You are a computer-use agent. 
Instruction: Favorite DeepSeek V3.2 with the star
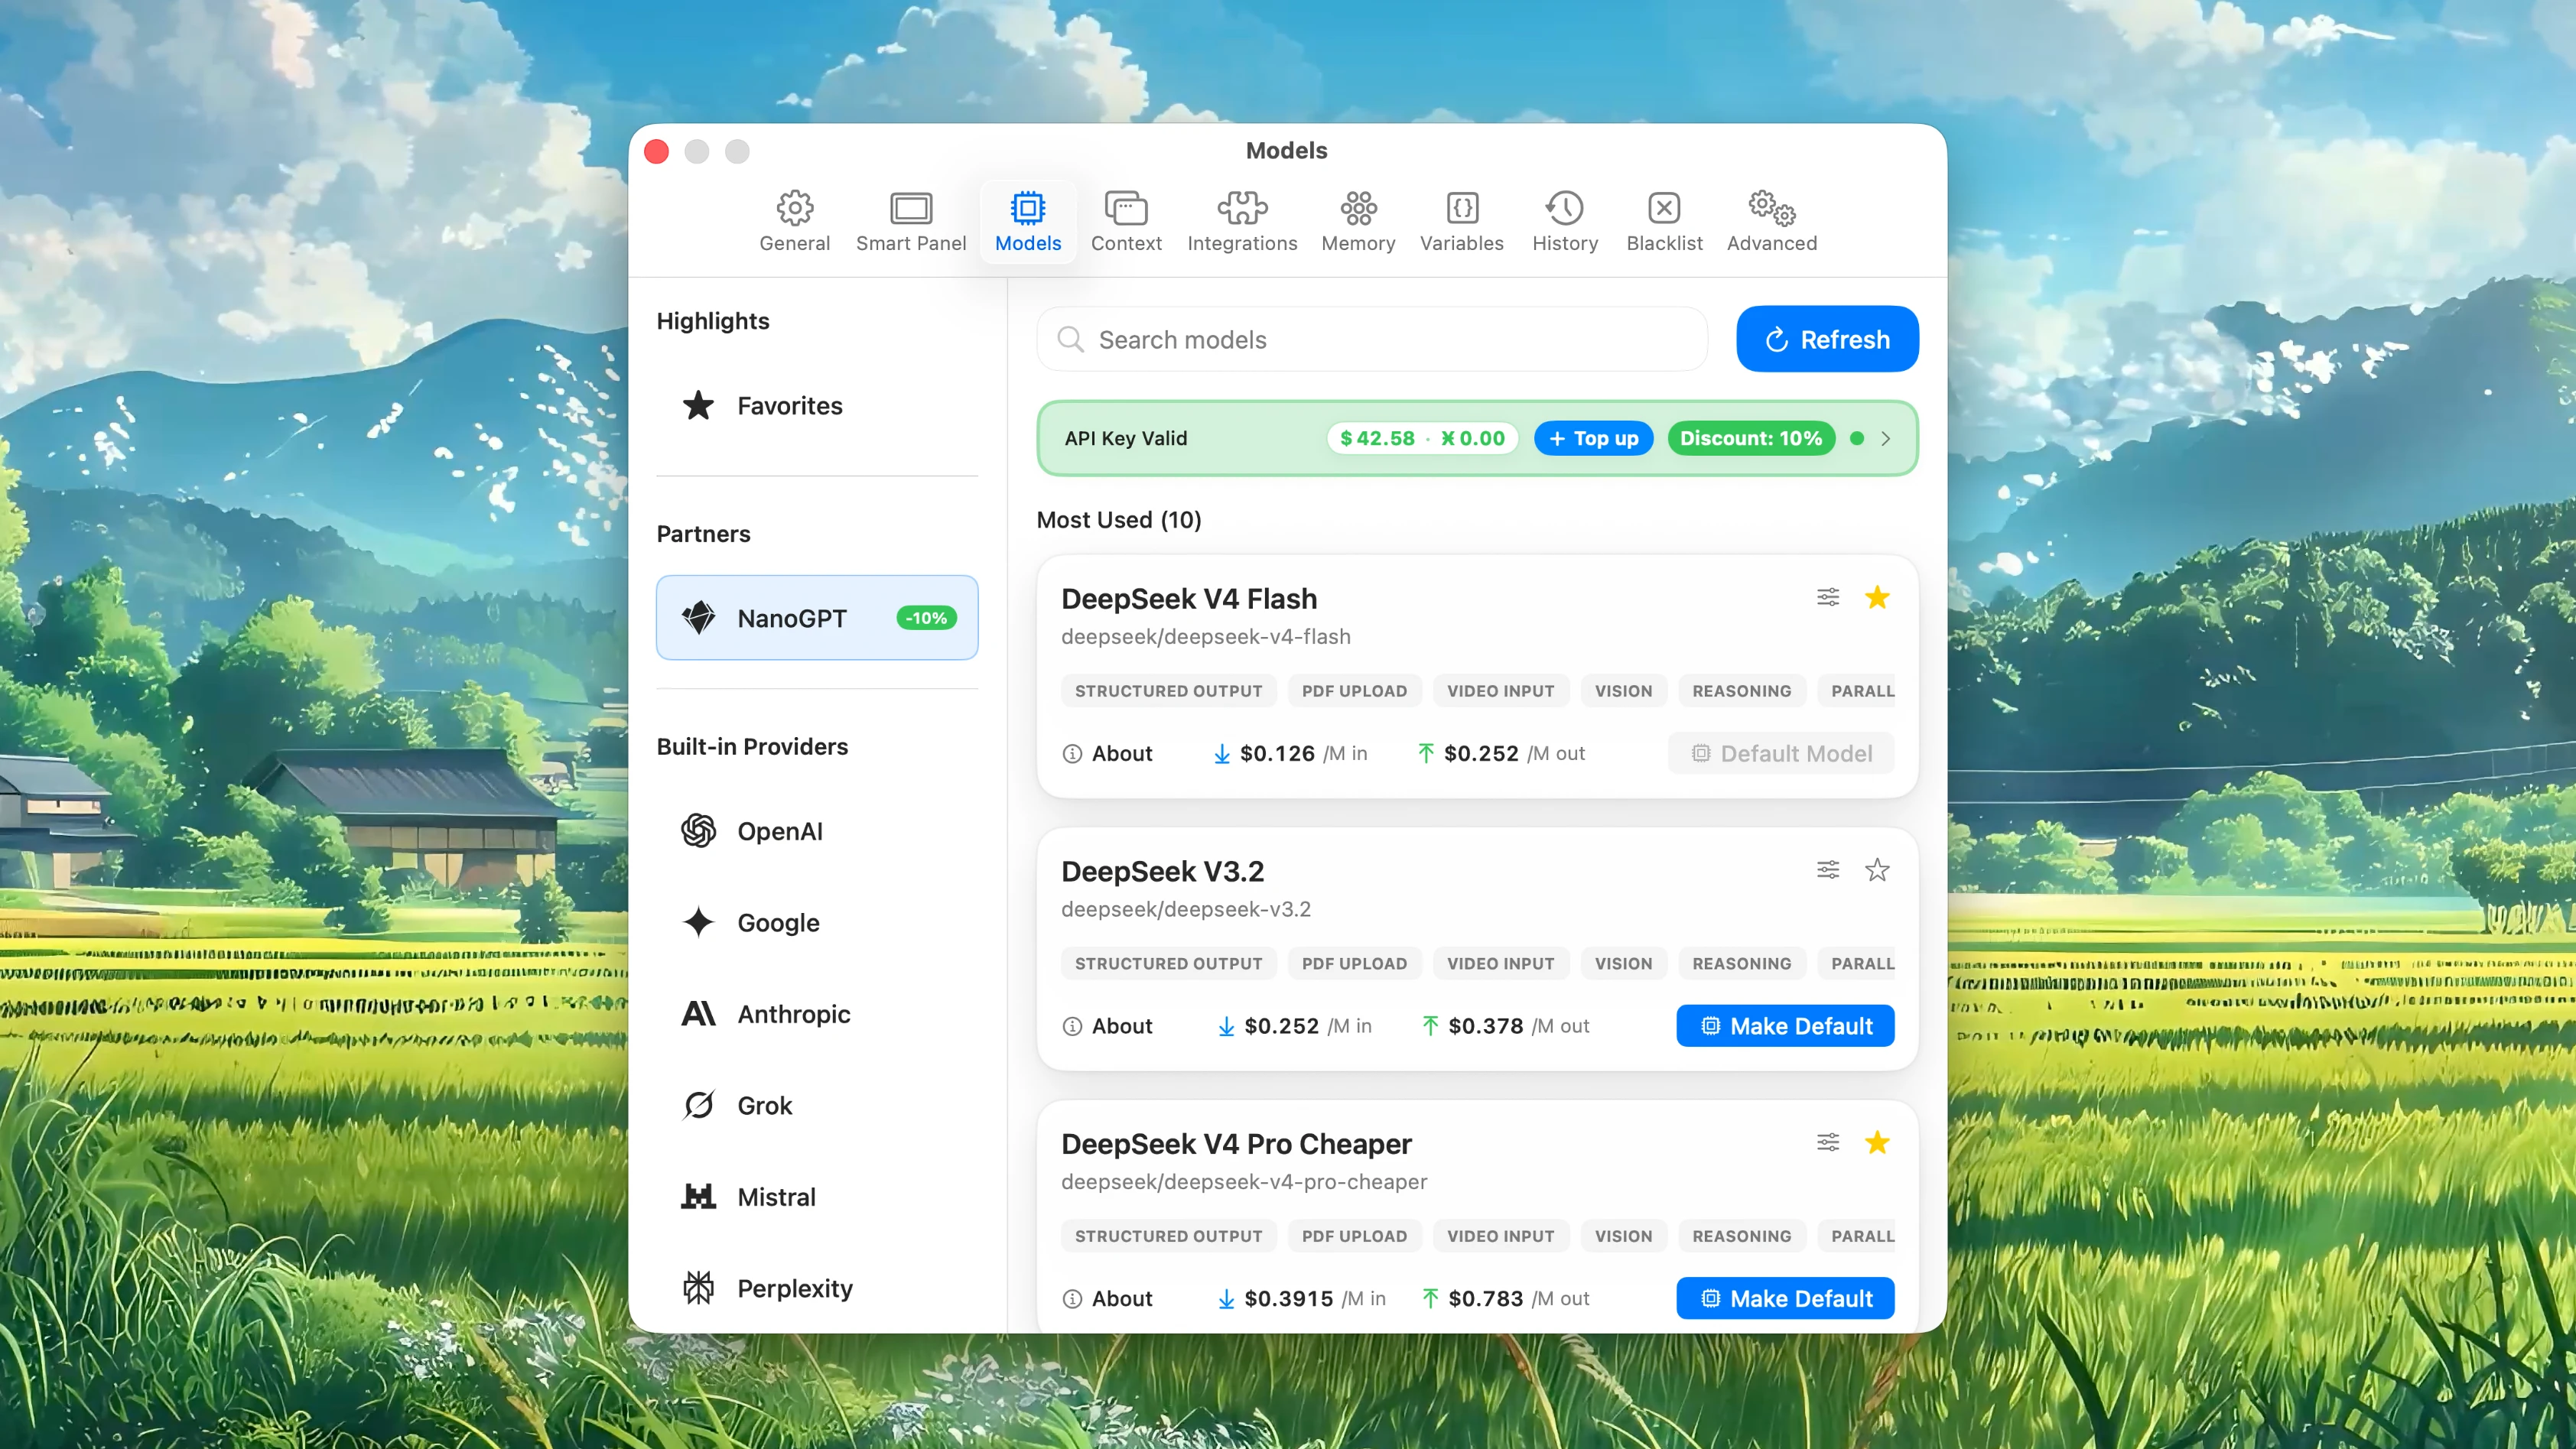click(1877, 870)
